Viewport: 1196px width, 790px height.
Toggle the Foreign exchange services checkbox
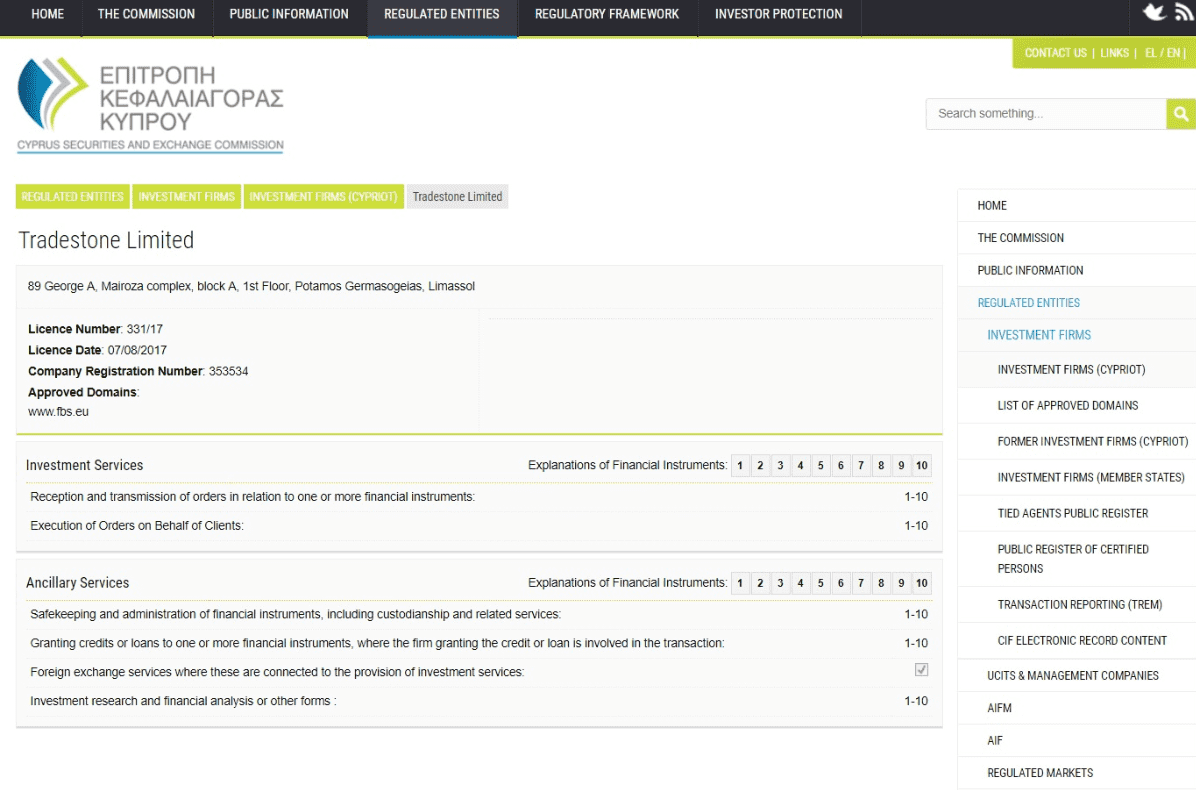point(921,670)
